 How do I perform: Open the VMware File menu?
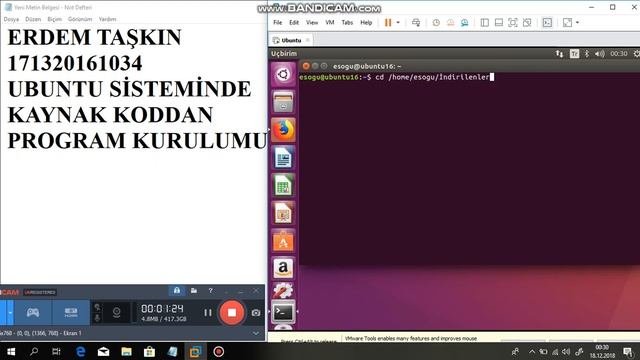coord(278,22)
